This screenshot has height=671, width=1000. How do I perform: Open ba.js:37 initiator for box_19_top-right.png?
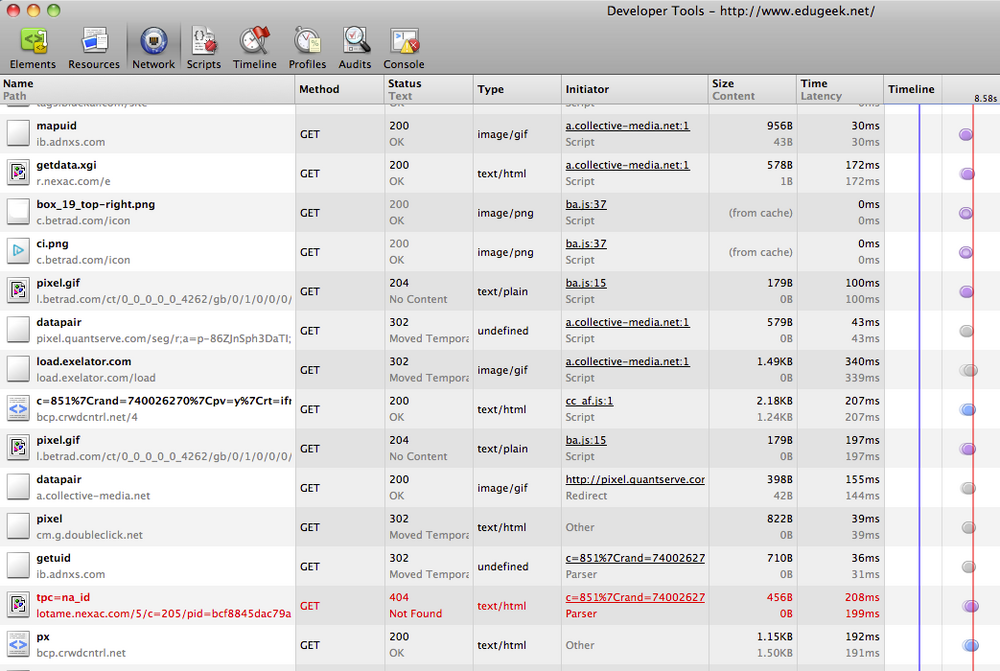tap(585, 205)
